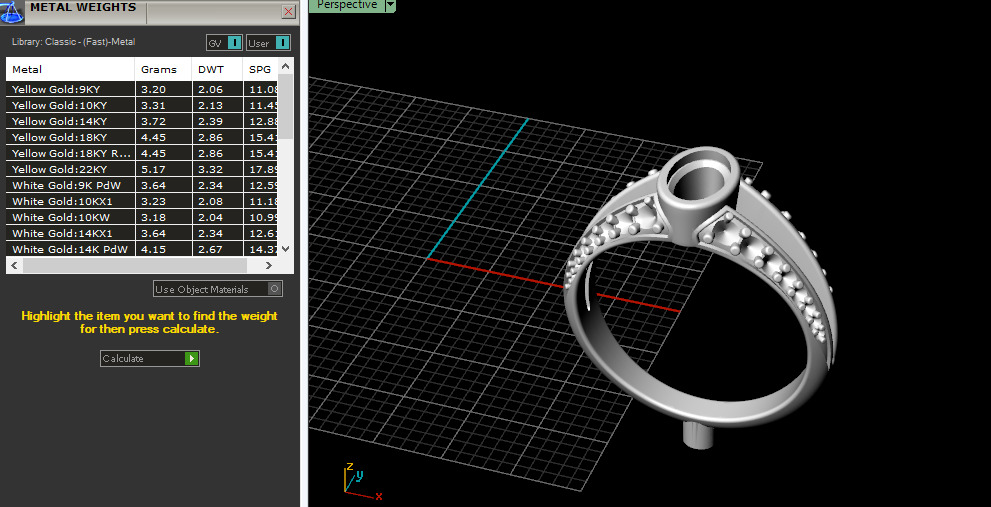Select the White Gold:14K PdW row
This screenshot has height=507, width=991.
142,249
